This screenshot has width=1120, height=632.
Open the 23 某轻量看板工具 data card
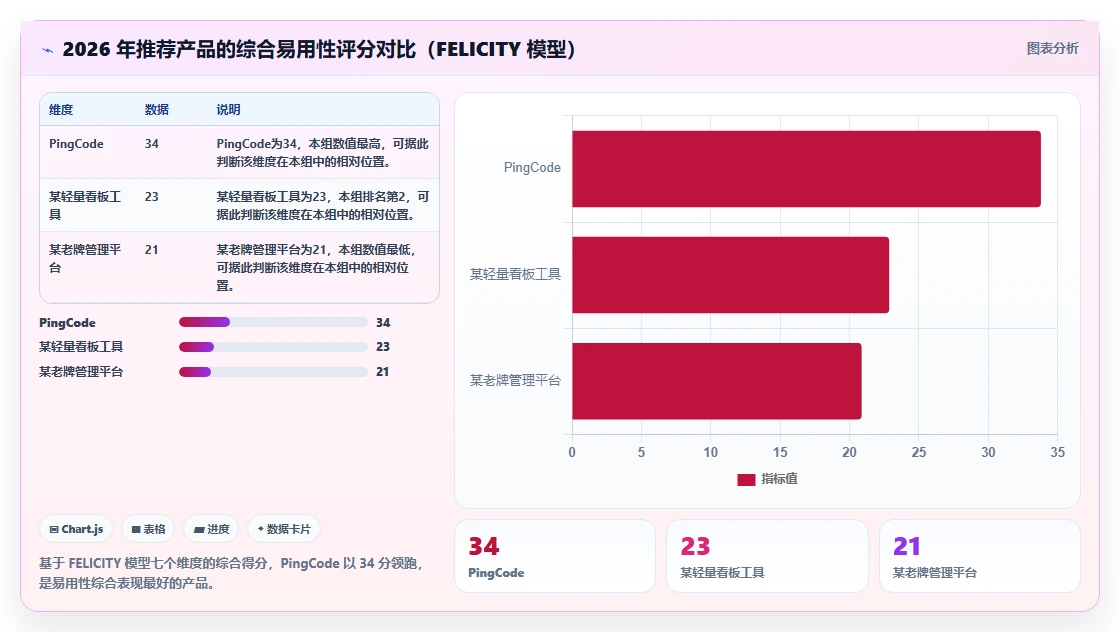pos(767,556)
